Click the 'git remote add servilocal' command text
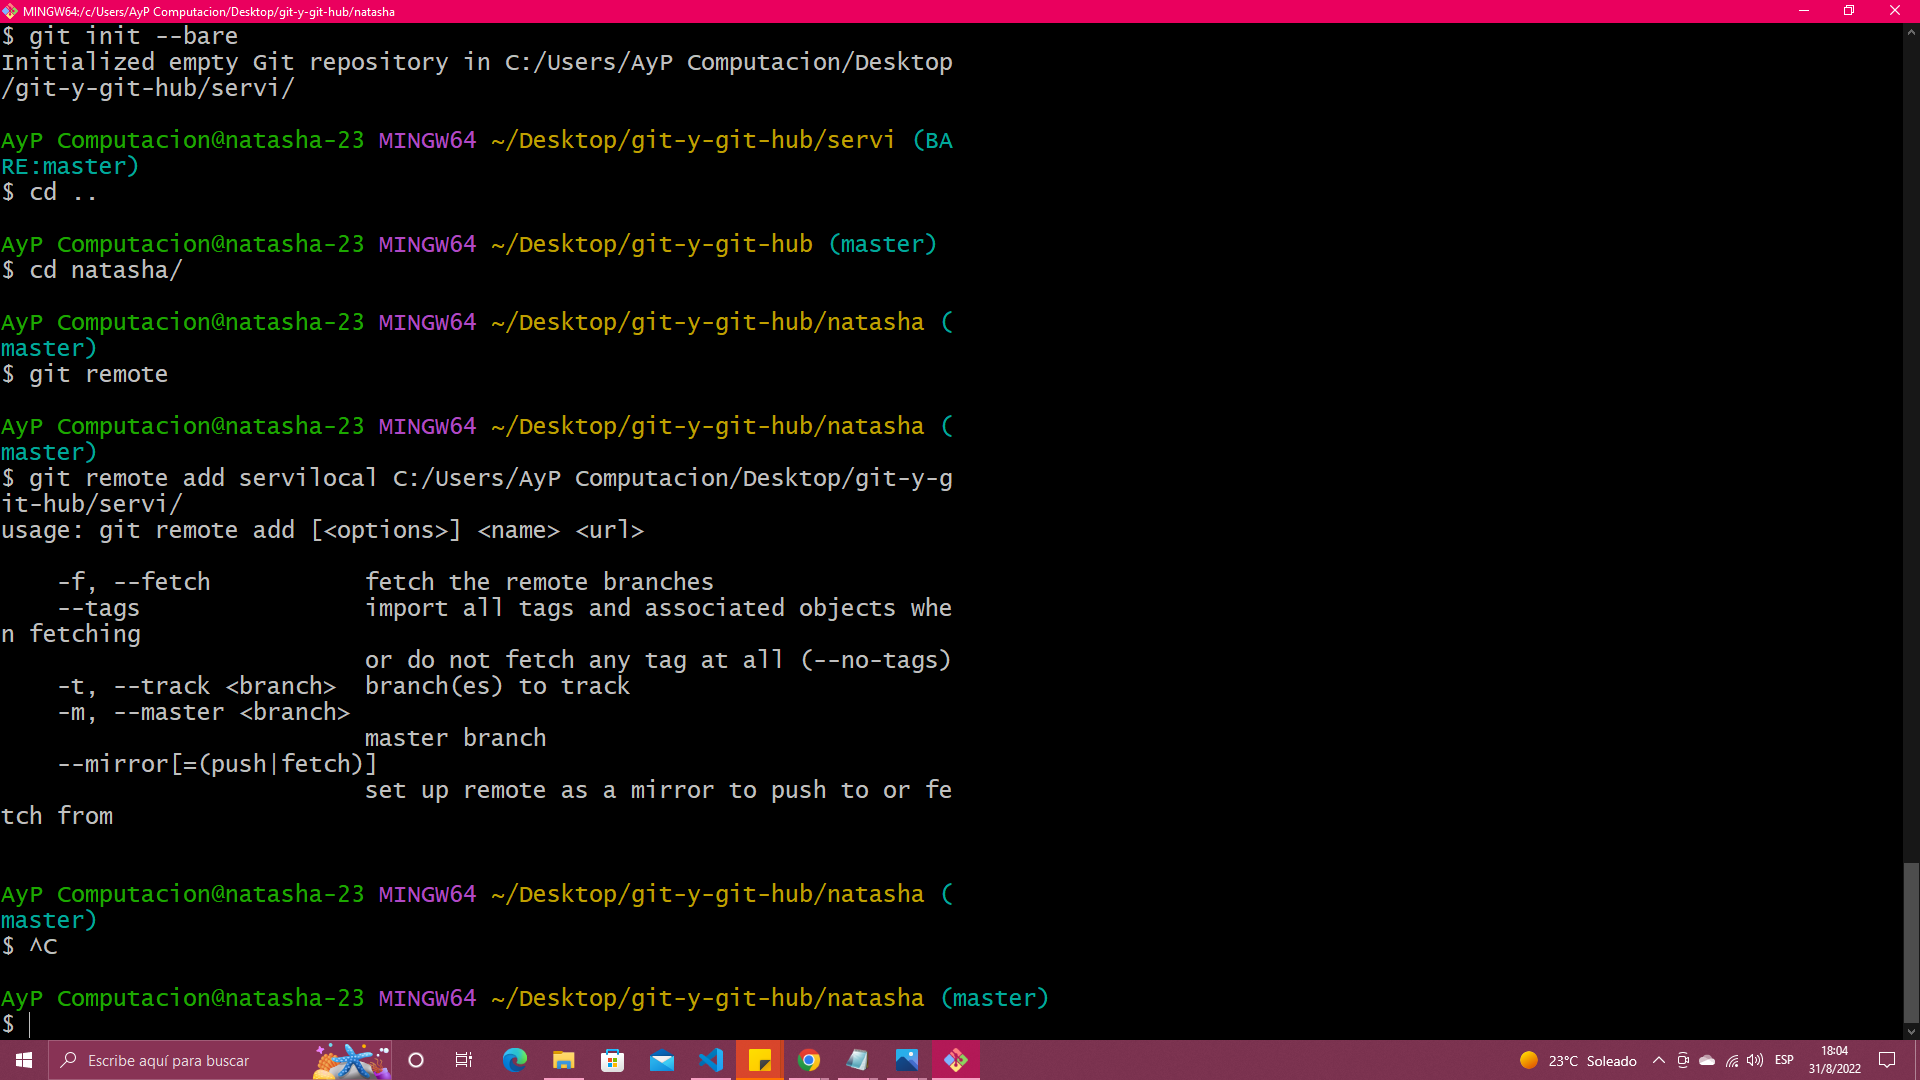The width and height of the screenshot is (1920, 1080). [203, 478]
